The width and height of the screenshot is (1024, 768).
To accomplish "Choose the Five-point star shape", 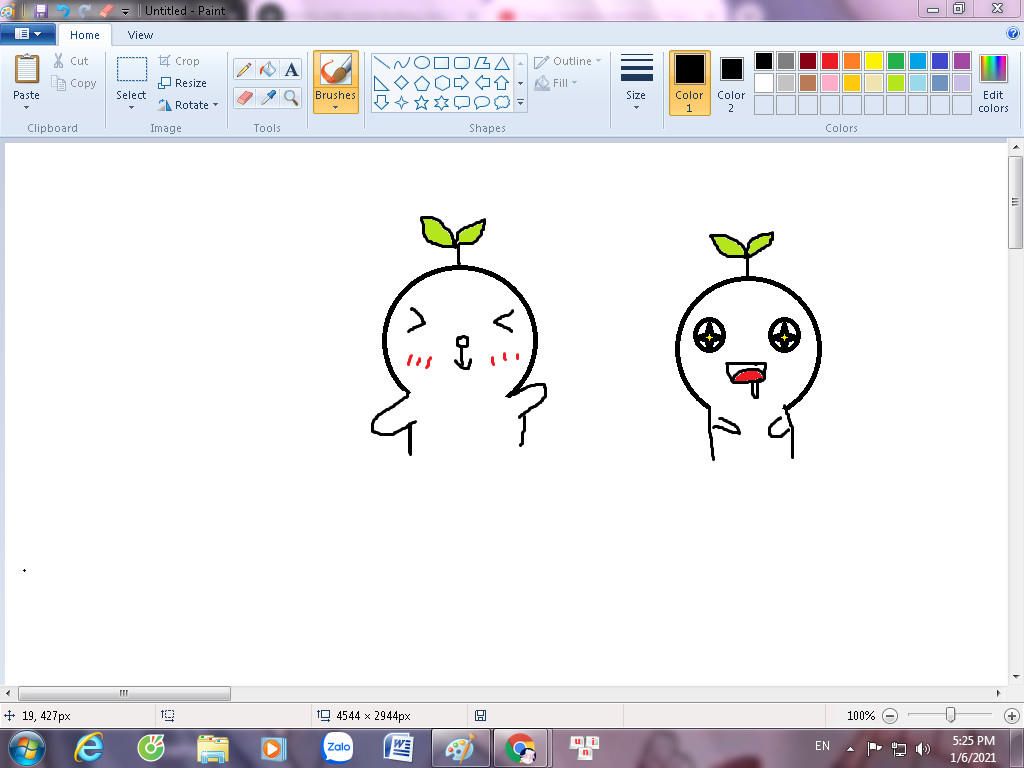I will pos(422,103).
